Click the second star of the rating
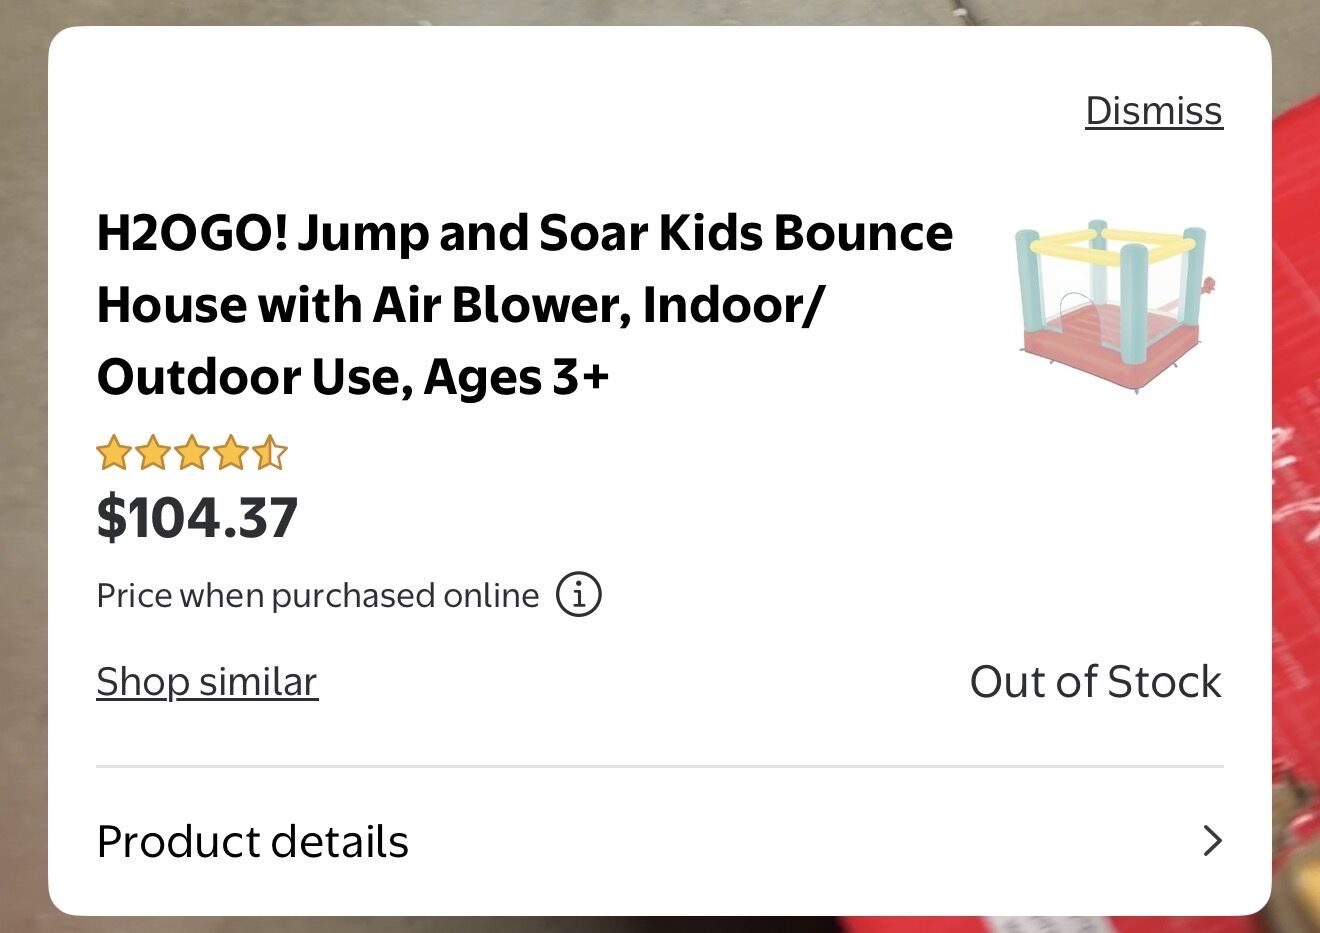This screenshot has height=933, width=1320. [152, 454]
